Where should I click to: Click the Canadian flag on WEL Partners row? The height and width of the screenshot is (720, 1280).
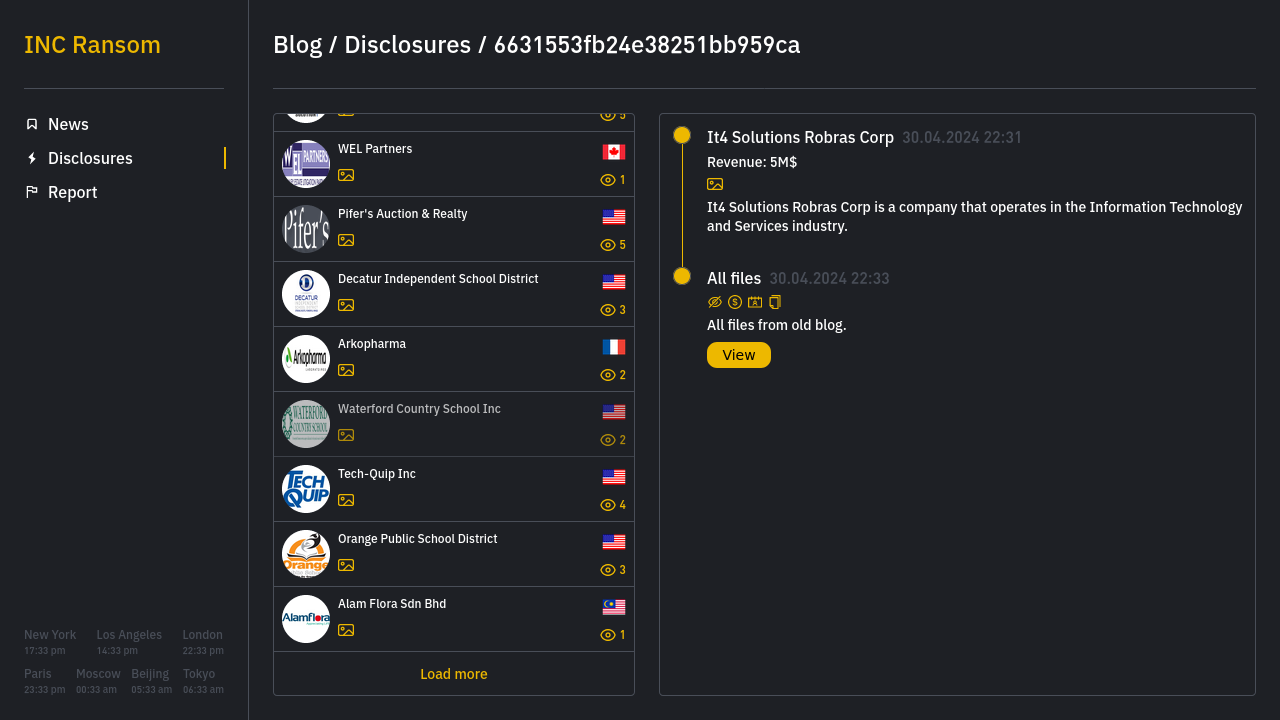(614, 152)
